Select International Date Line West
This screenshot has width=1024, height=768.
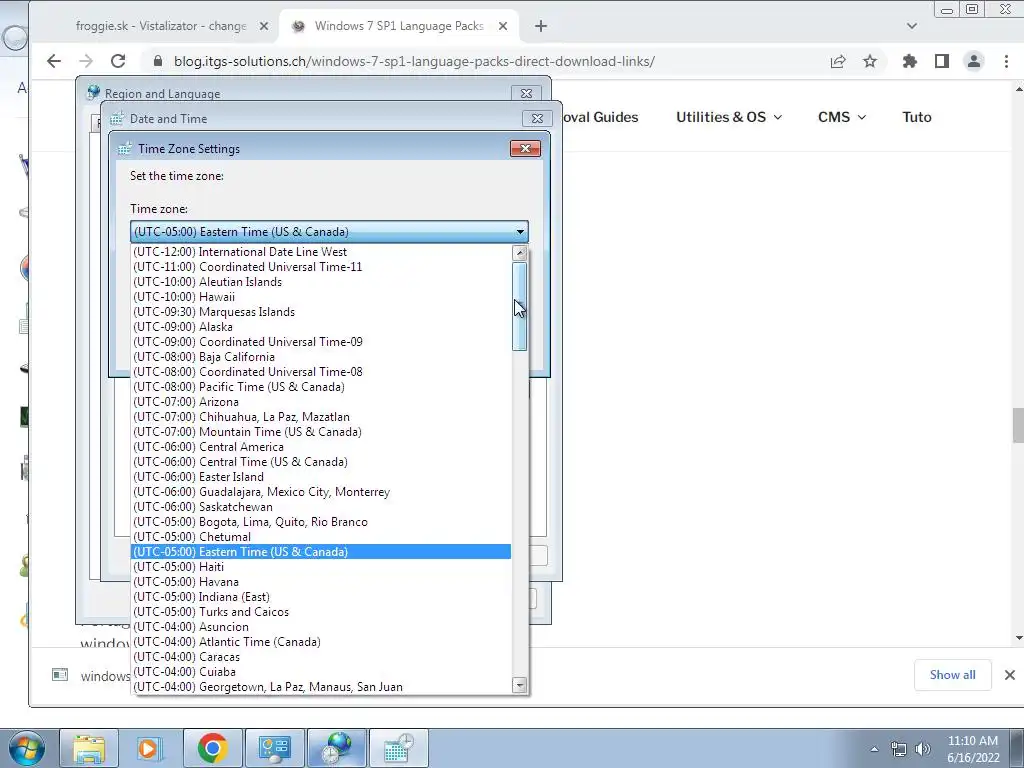[321, 252]
